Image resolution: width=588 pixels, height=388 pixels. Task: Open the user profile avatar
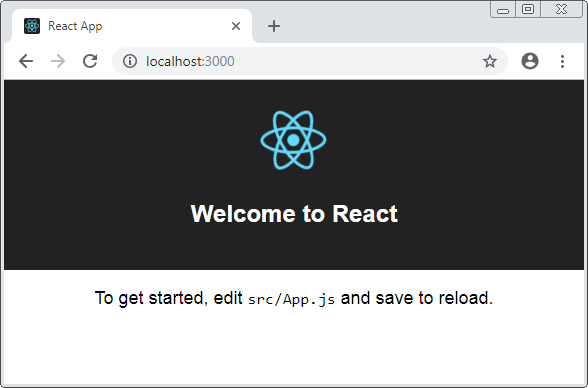point(530,61)
